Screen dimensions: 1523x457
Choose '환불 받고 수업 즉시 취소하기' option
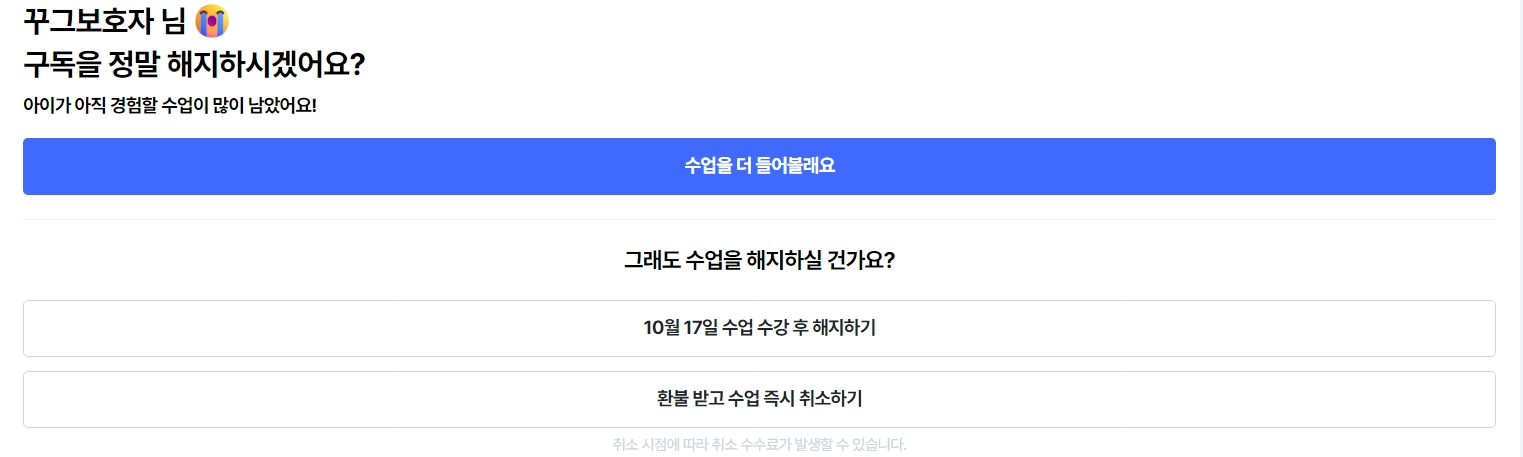759,399
